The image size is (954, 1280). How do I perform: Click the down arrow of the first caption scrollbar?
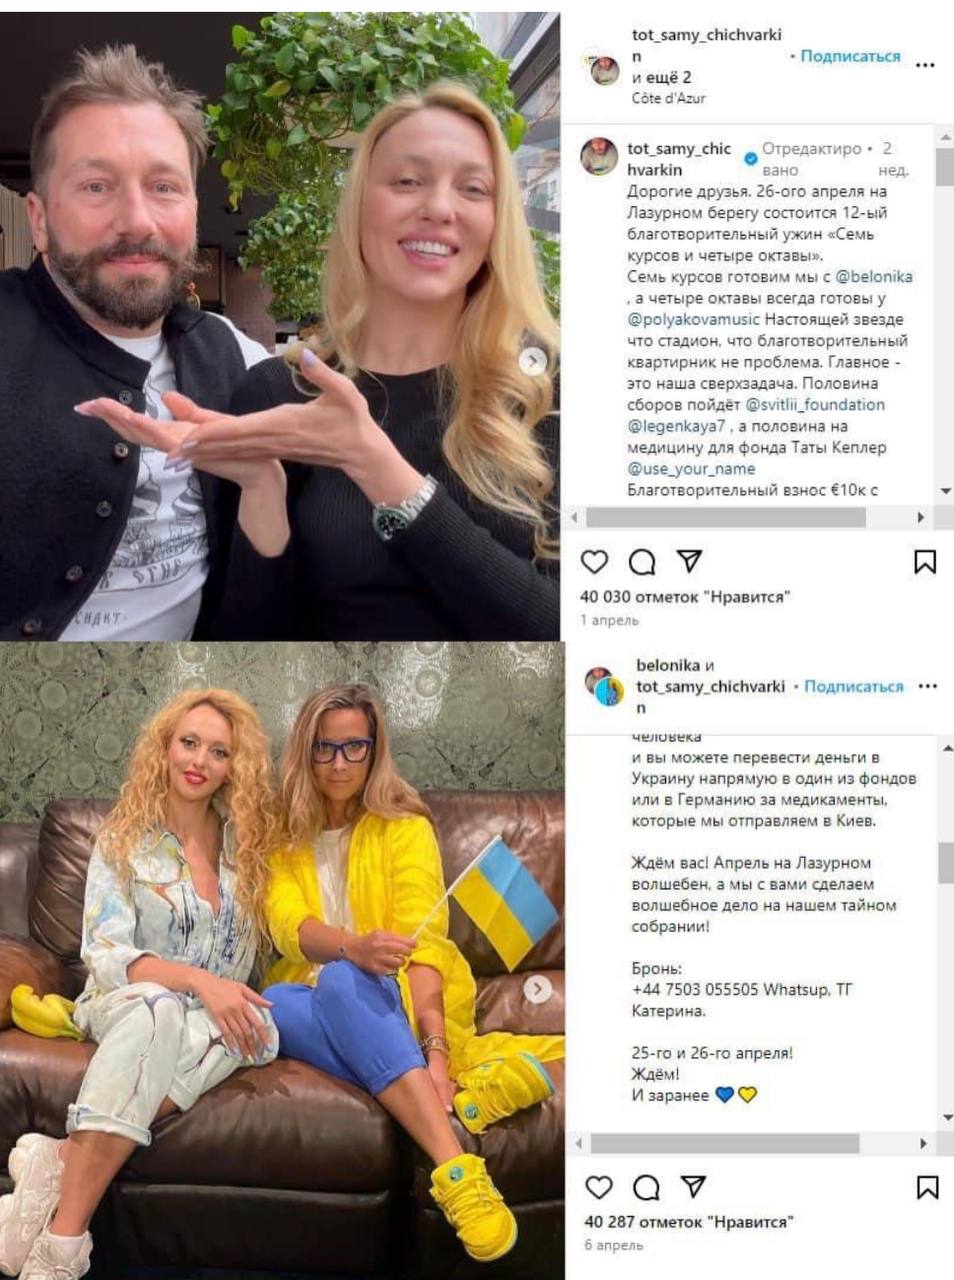click(945, 490)
